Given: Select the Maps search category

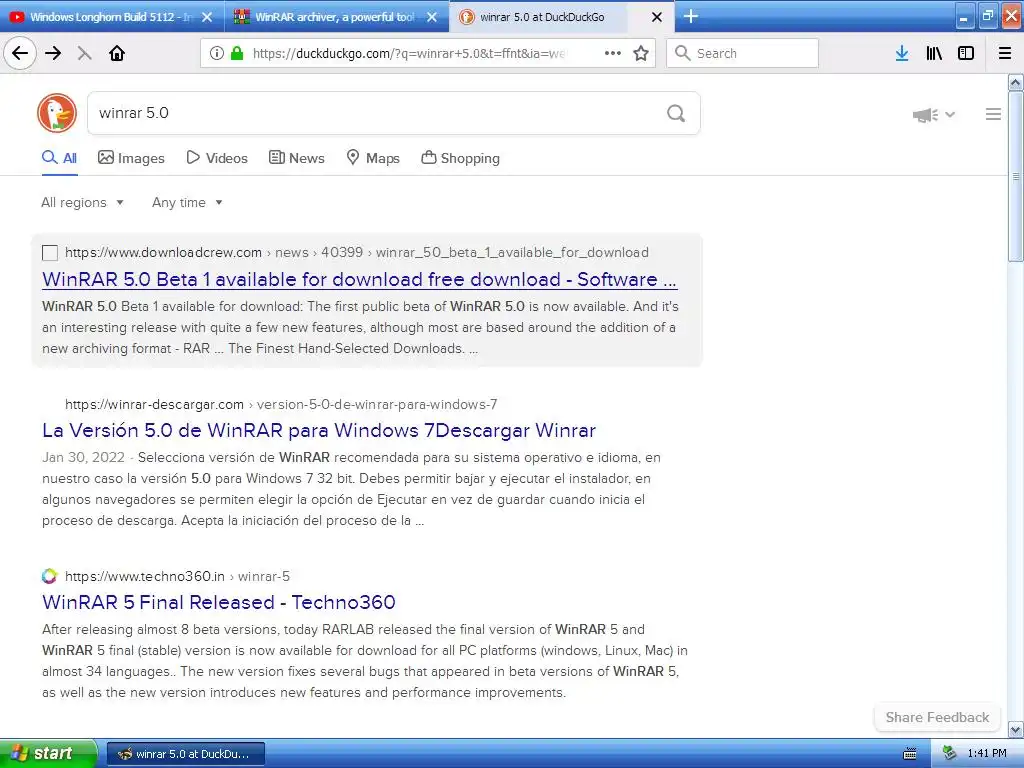Looking at the screenshot, I should pos(373,158).
